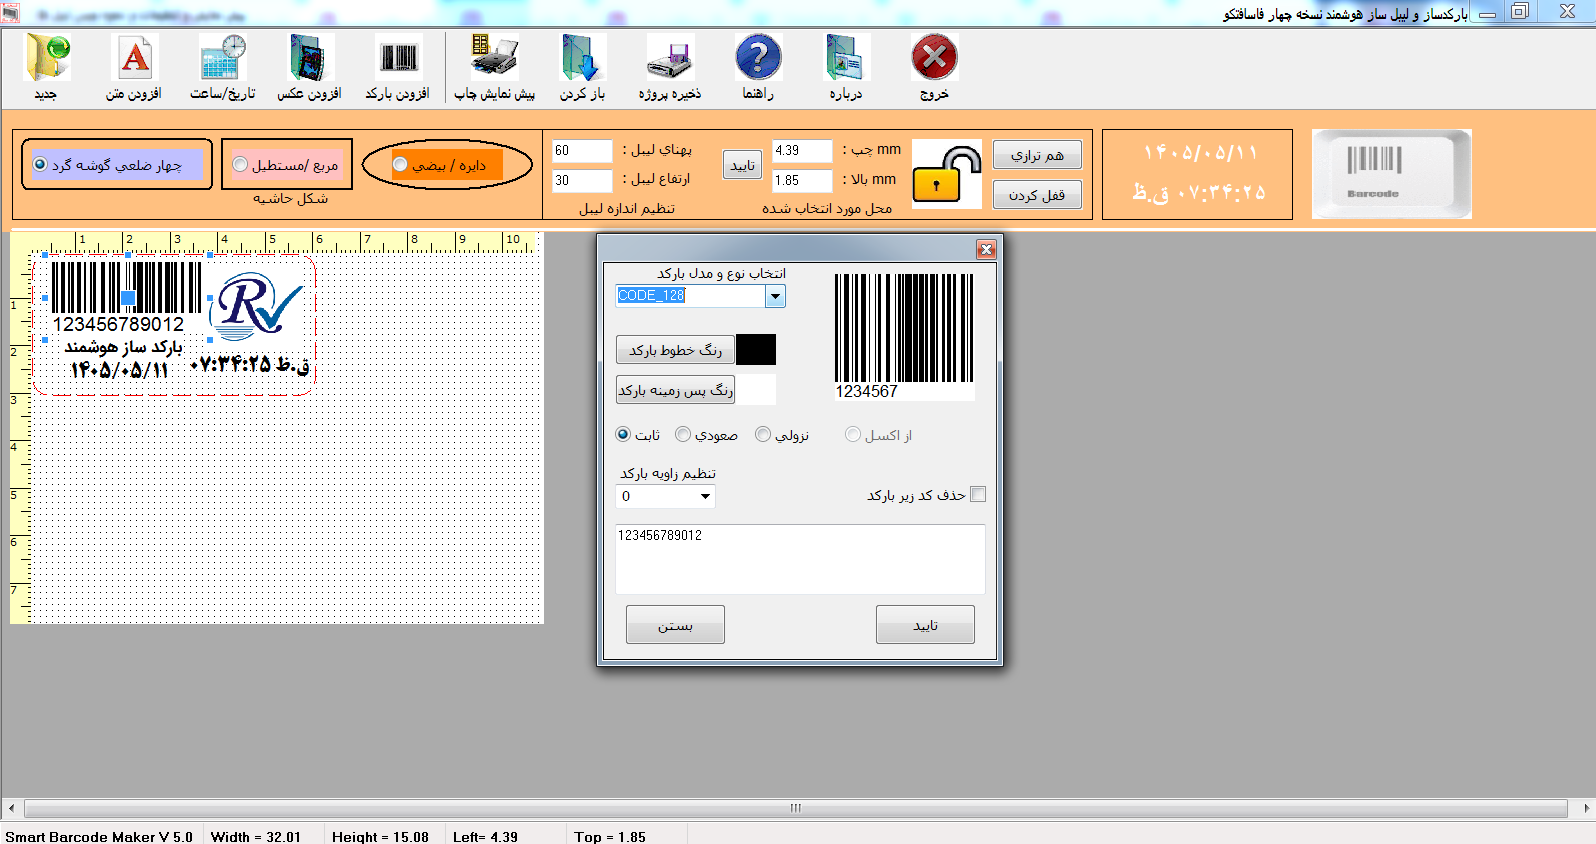1596x844 pixels.
Task: Click the left position field showing 4.39
Action: coord(802,150)
